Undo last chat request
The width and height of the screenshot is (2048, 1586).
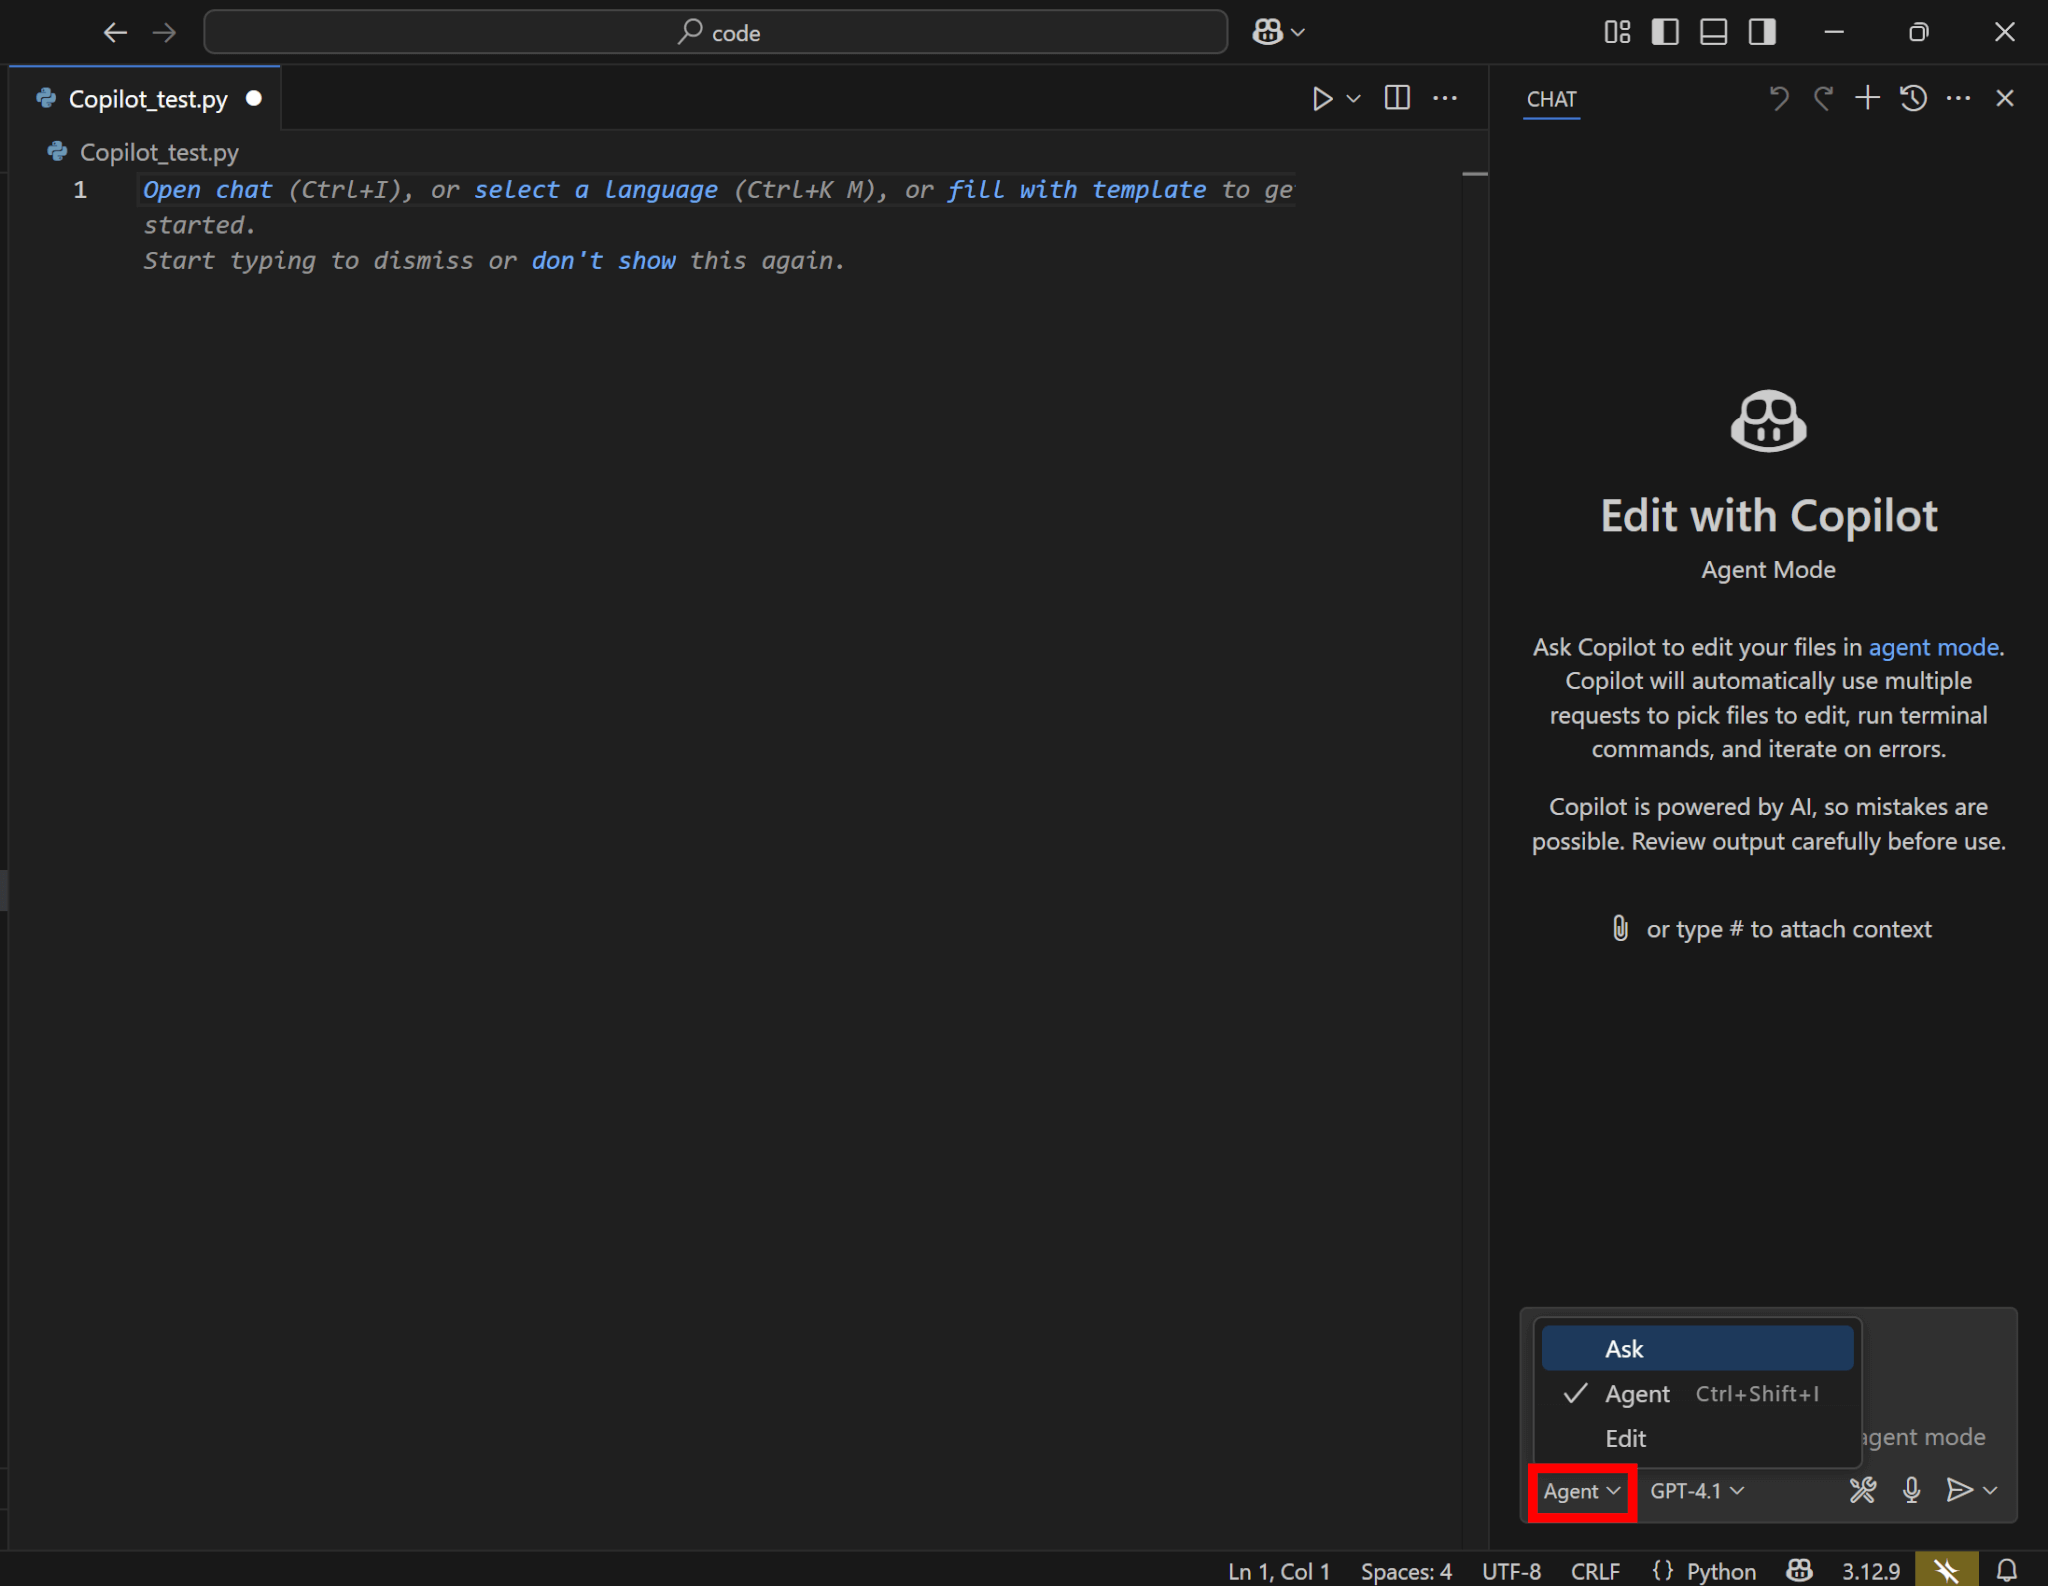[x=1778, y=98]
